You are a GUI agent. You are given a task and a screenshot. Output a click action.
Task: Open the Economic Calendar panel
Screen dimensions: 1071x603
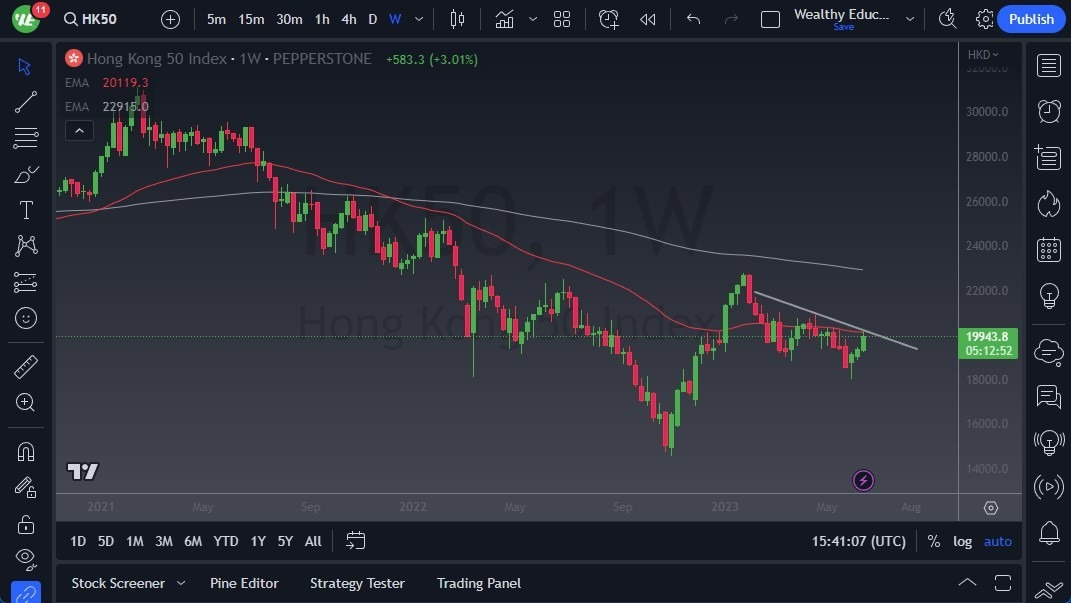tap(1048, 249)
